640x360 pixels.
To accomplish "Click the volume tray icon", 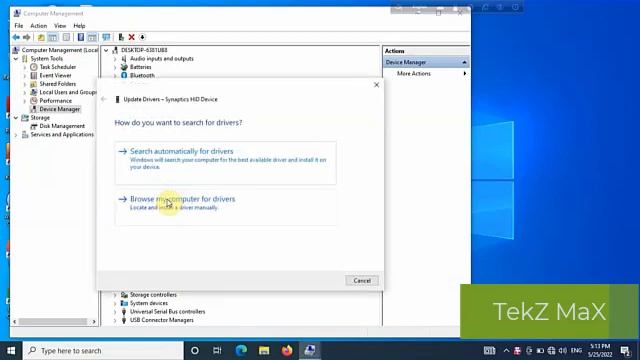I will pos(562,351).
